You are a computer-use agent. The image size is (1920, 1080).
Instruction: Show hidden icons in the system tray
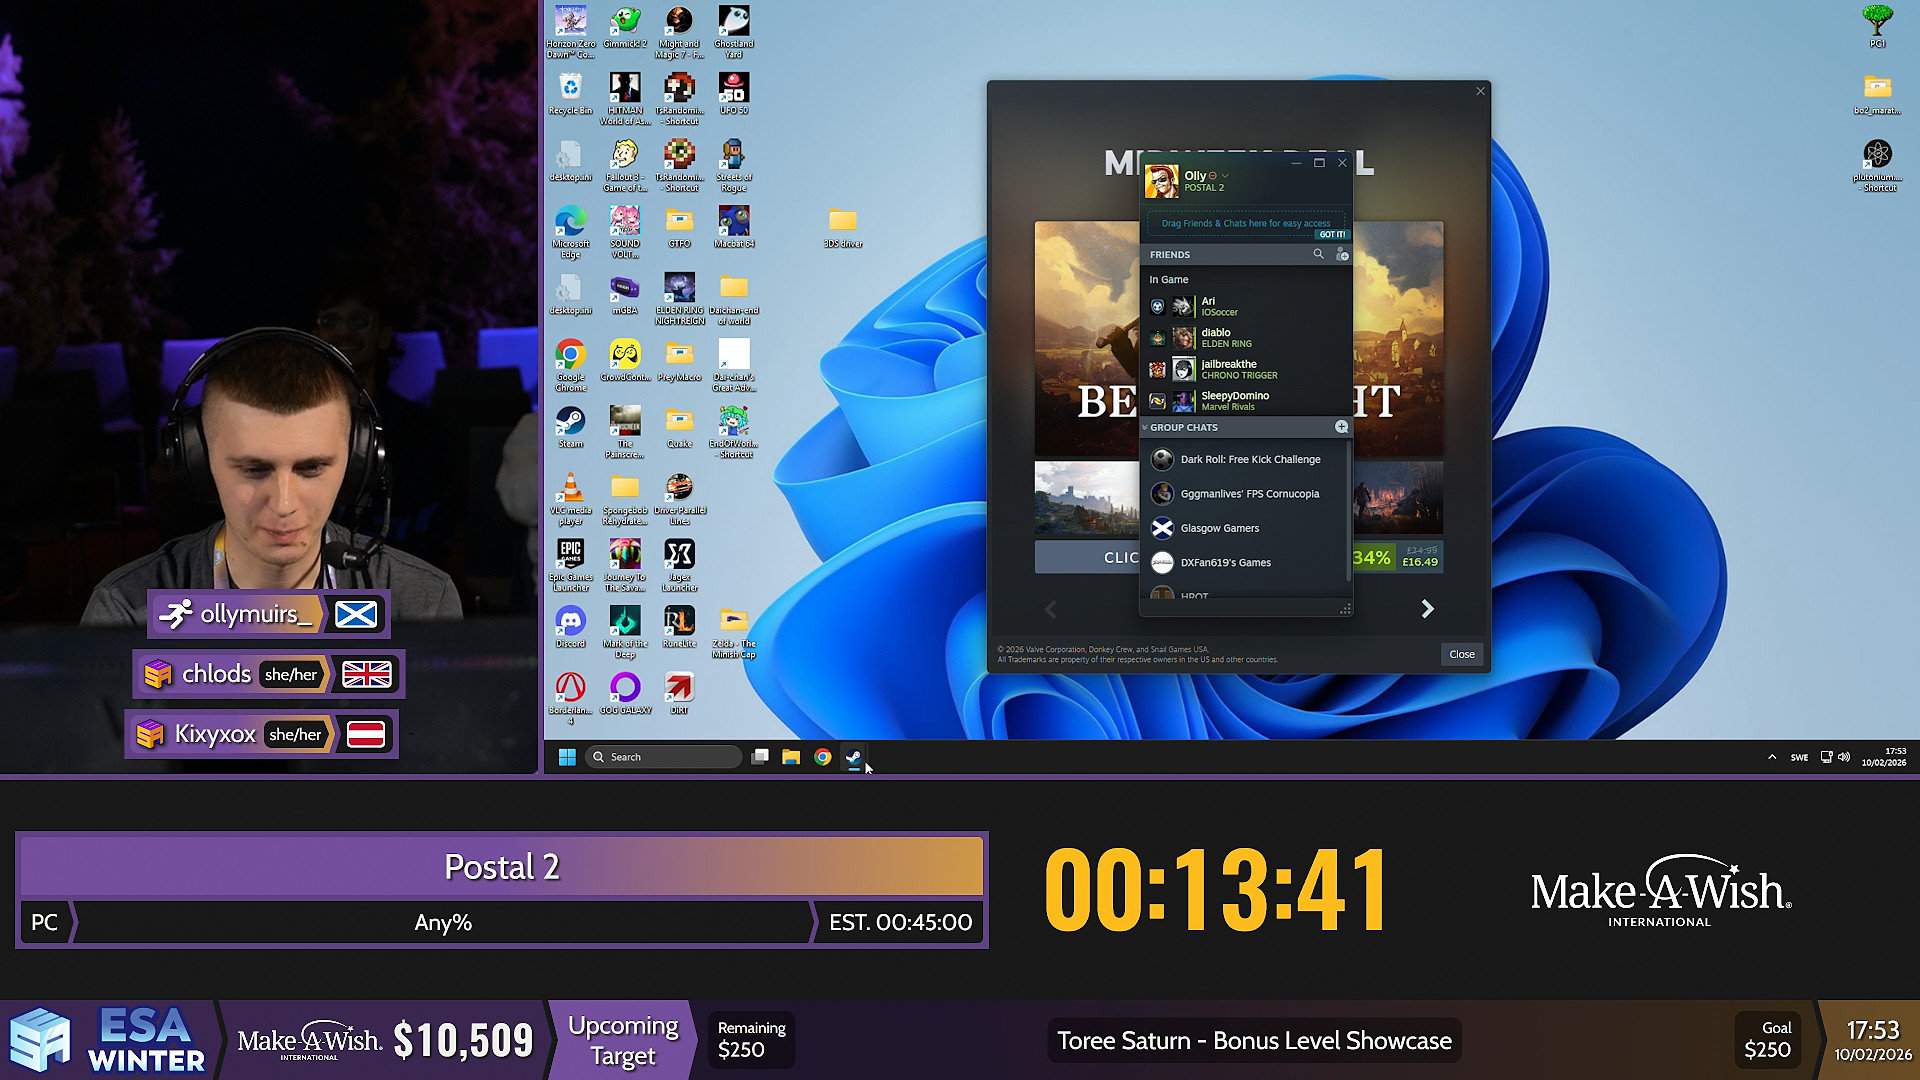tap(1772, 757)
